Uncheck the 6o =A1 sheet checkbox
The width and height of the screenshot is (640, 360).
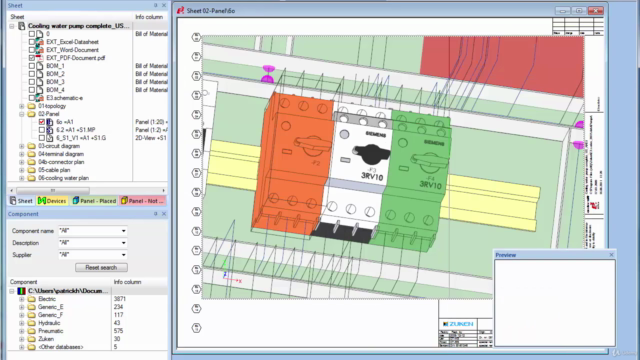(42, 122)
